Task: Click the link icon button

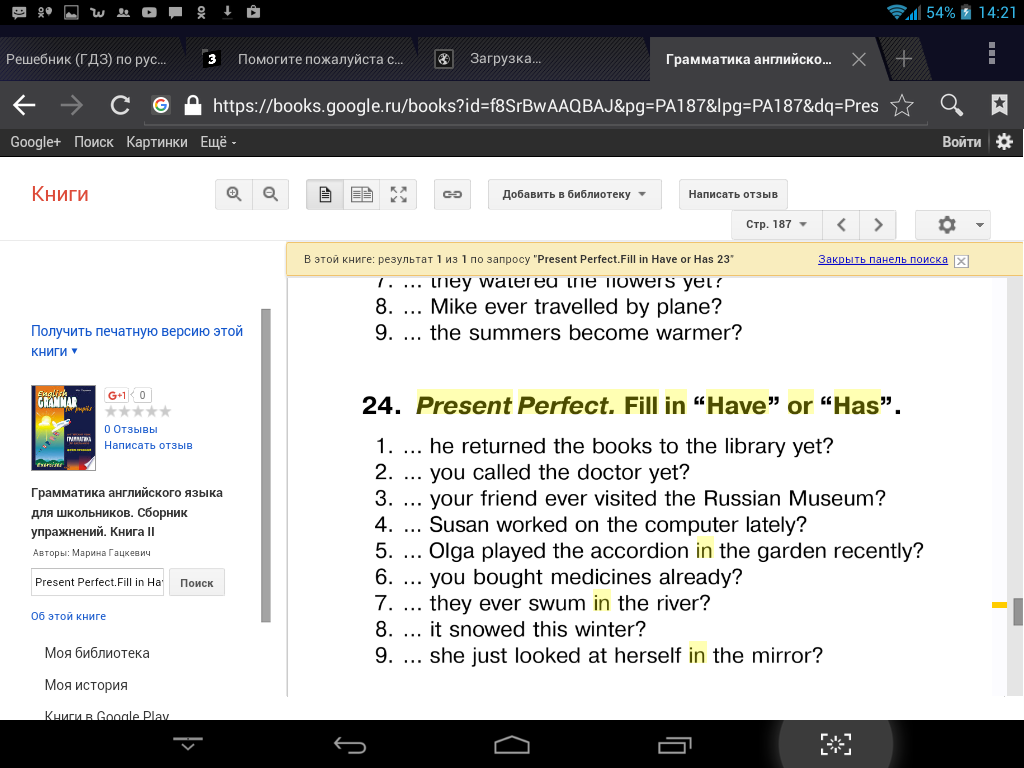Action: coord(452,195)
